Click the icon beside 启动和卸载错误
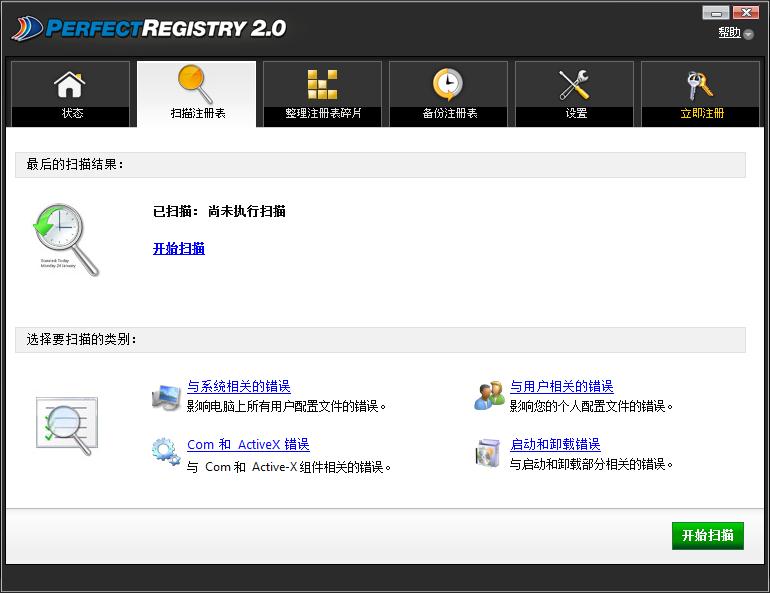Viewport: 770px width, 593px height. [489, 453]
